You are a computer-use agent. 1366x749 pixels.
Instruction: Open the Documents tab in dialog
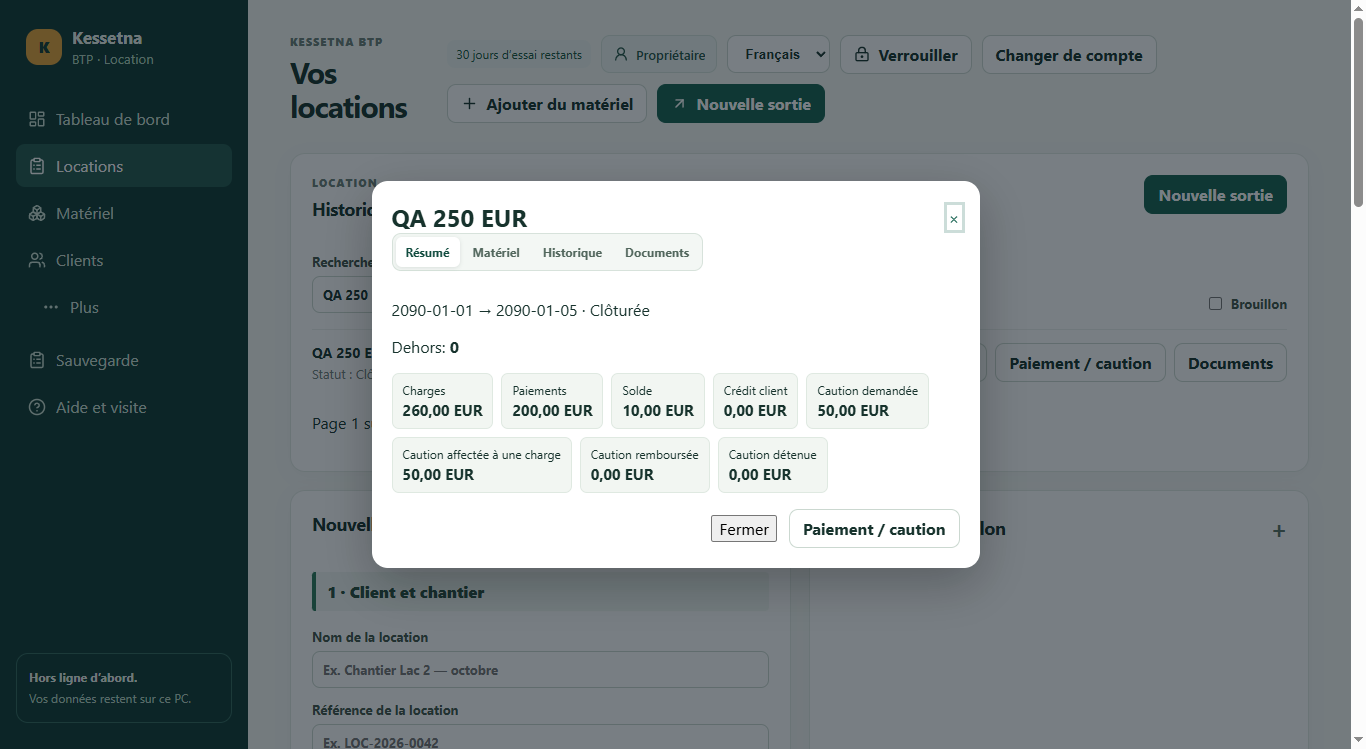(x=657, y=253)
